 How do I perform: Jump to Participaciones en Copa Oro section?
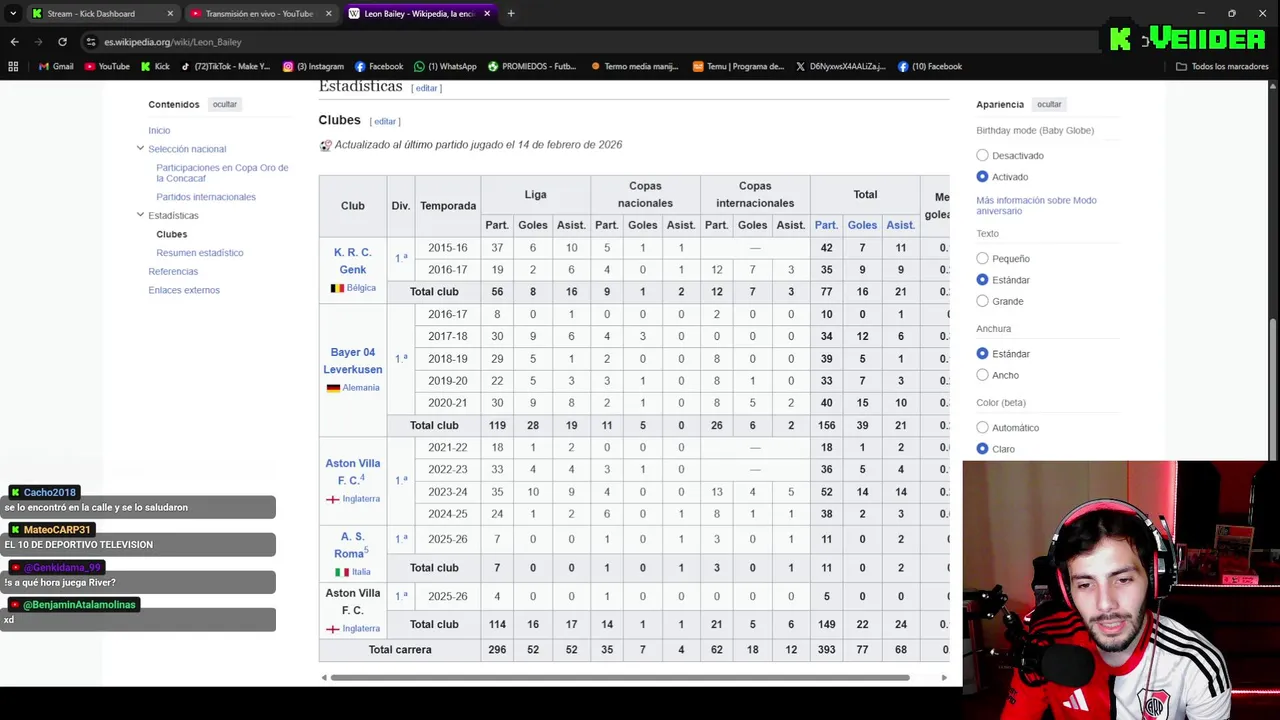pyautogui.click(x=222, y=173)
